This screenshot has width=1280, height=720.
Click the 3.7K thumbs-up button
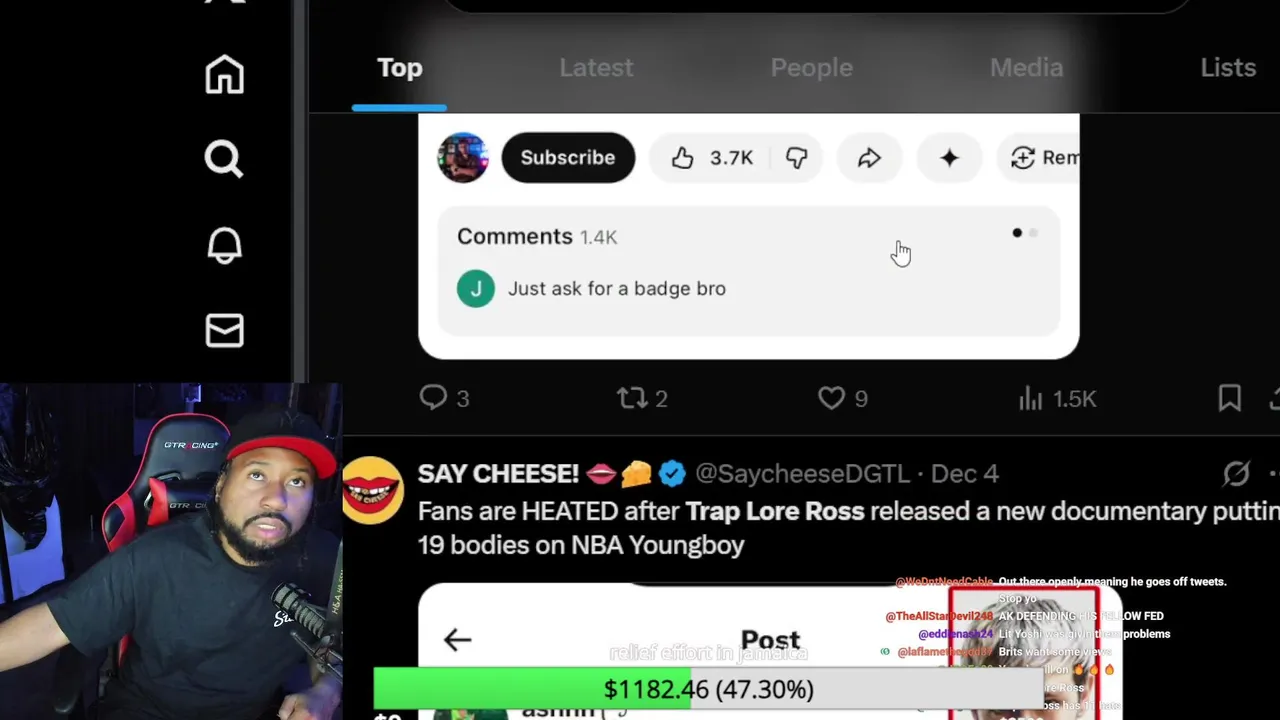(x=711, y=157)
